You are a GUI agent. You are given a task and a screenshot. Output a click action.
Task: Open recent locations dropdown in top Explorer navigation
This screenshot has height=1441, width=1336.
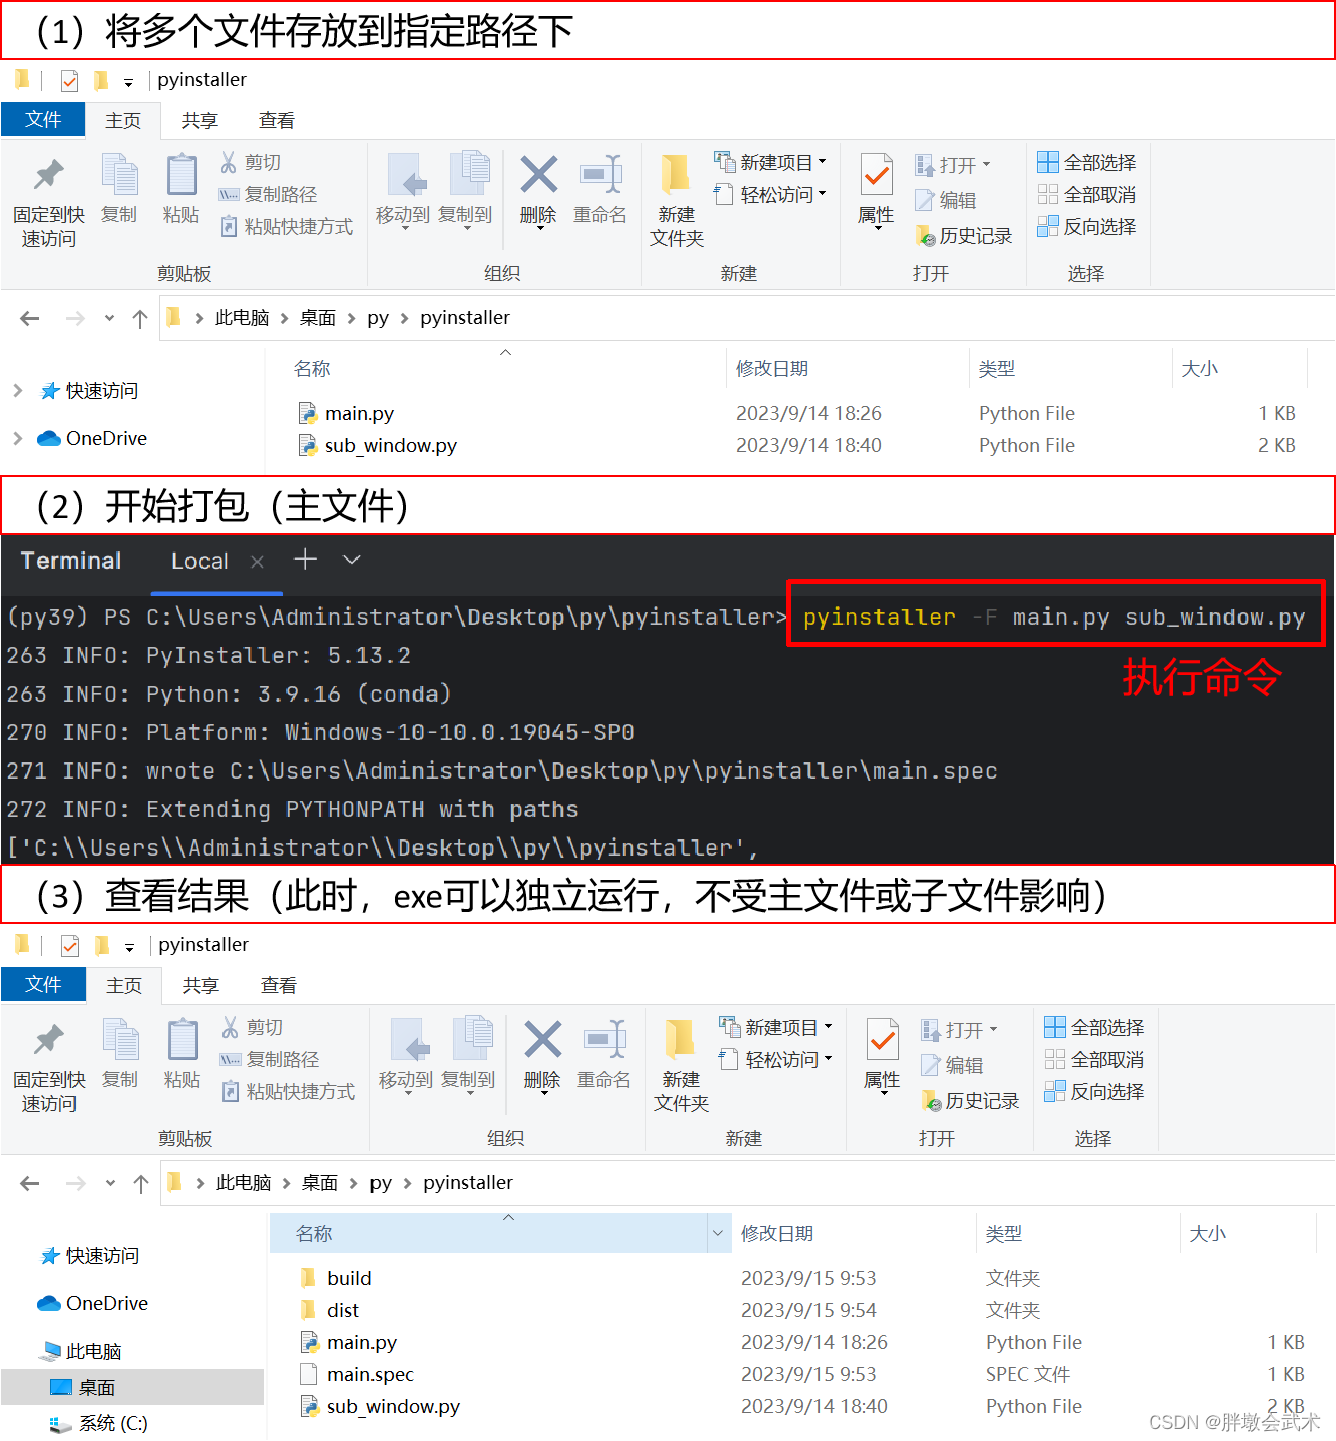coord(109,318)
